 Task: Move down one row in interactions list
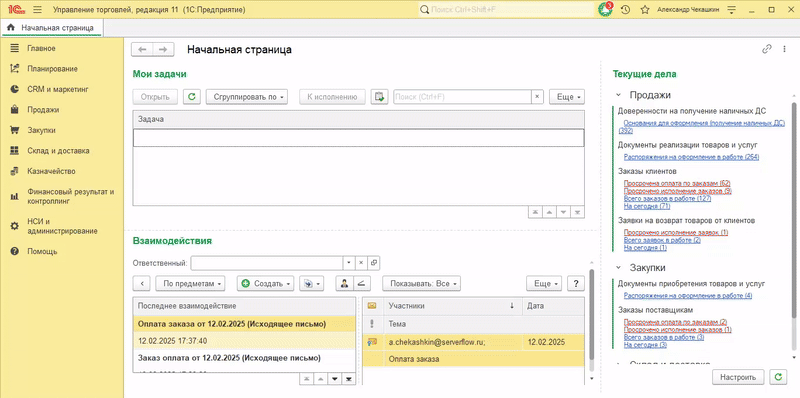point(335,379)
